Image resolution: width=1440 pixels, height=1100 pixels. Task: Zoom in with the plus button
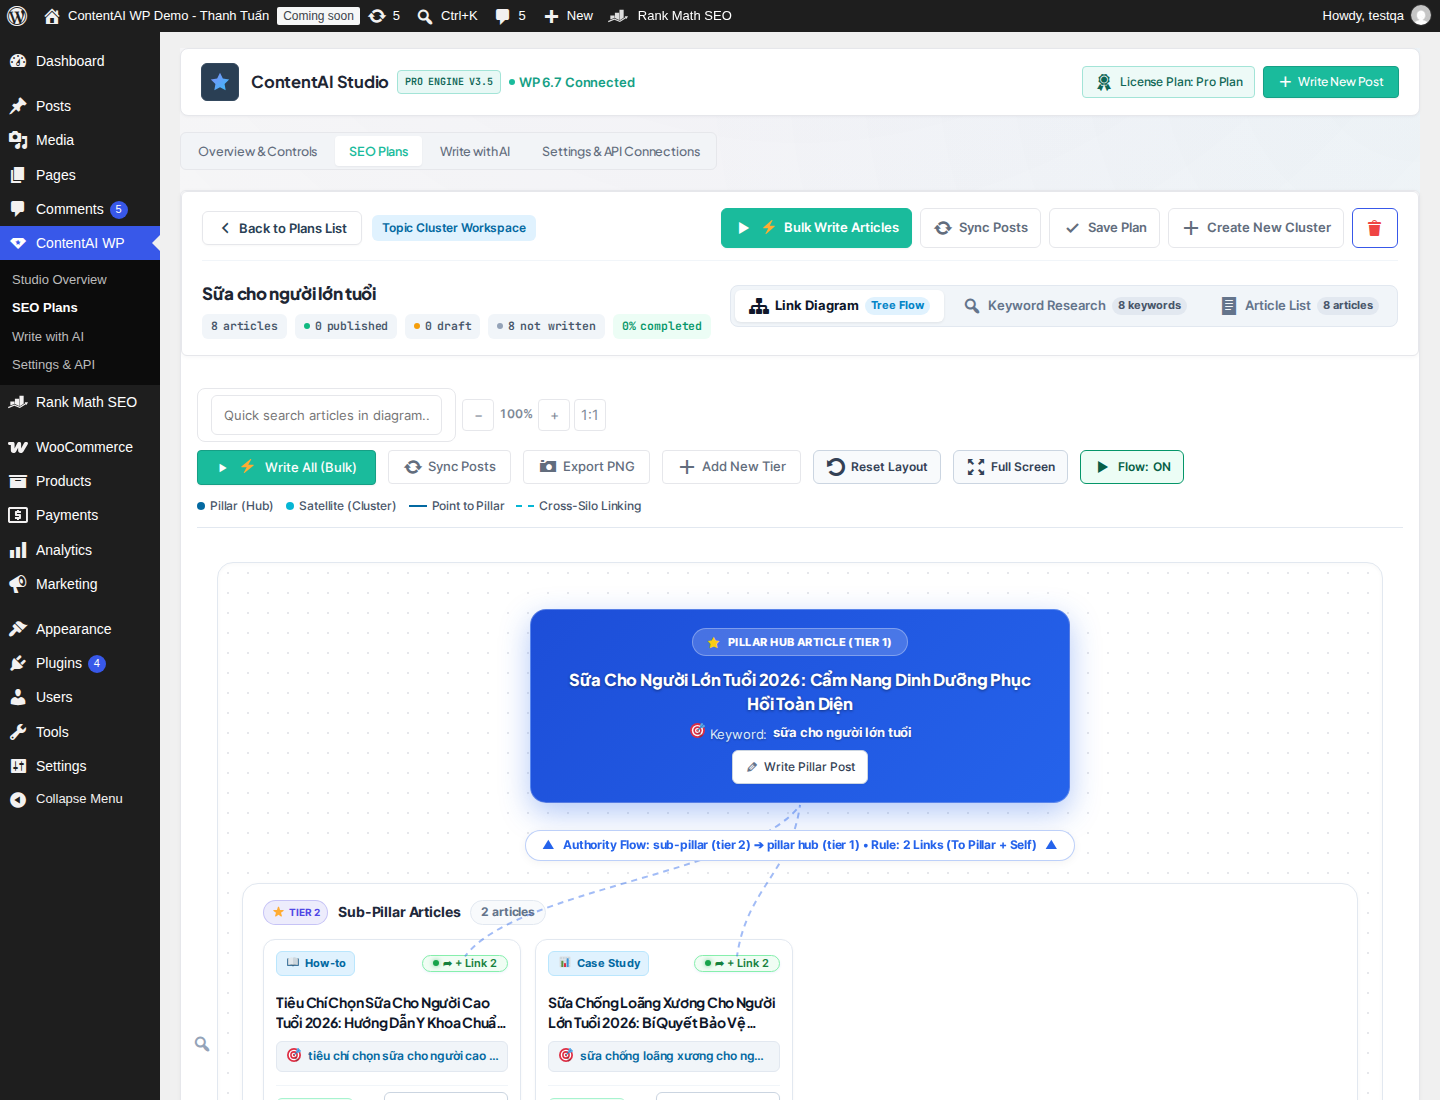[x=554, y=415]
